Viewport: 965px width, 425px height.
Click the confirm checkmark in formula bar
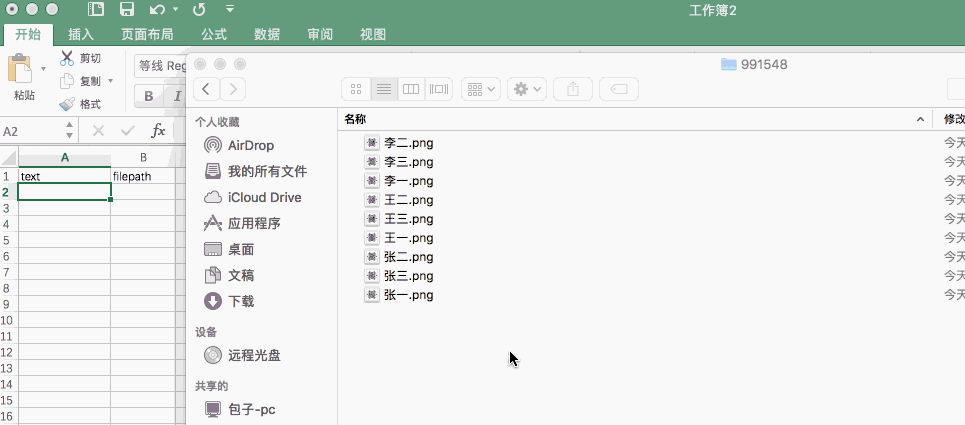[x=128, y=130]
